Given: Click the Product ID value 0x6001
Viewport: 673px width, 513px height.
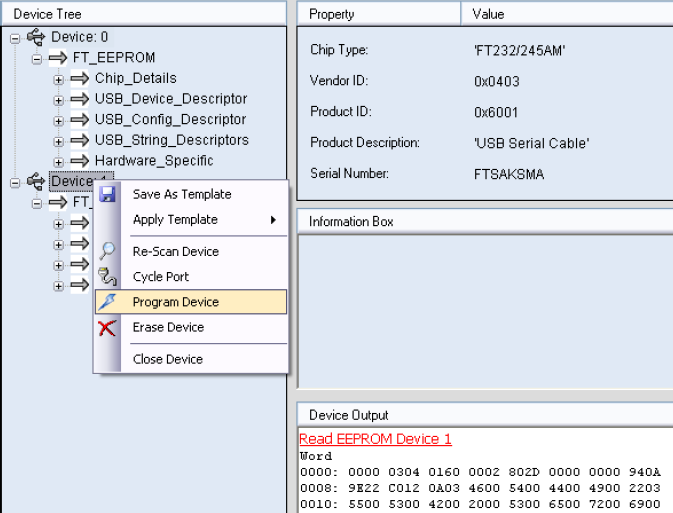Looking at the screenshot, I should 496,112.
